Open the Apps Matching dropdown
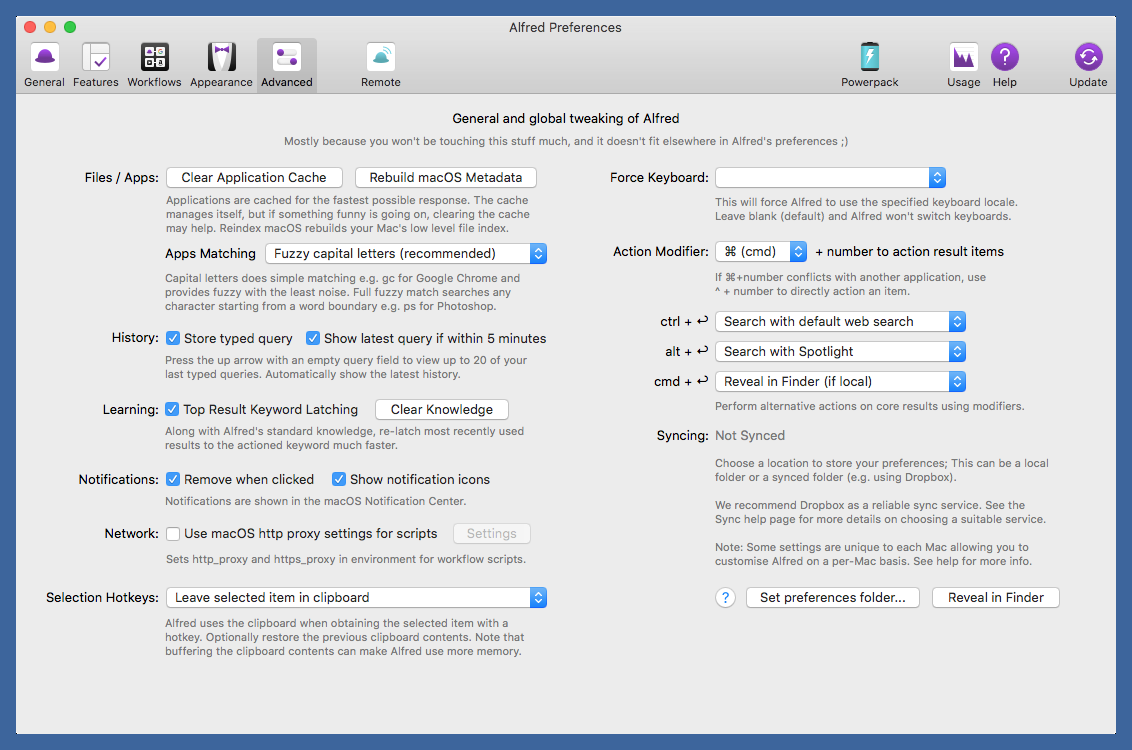The image size is (1132, 750). [x=406, y=253]
